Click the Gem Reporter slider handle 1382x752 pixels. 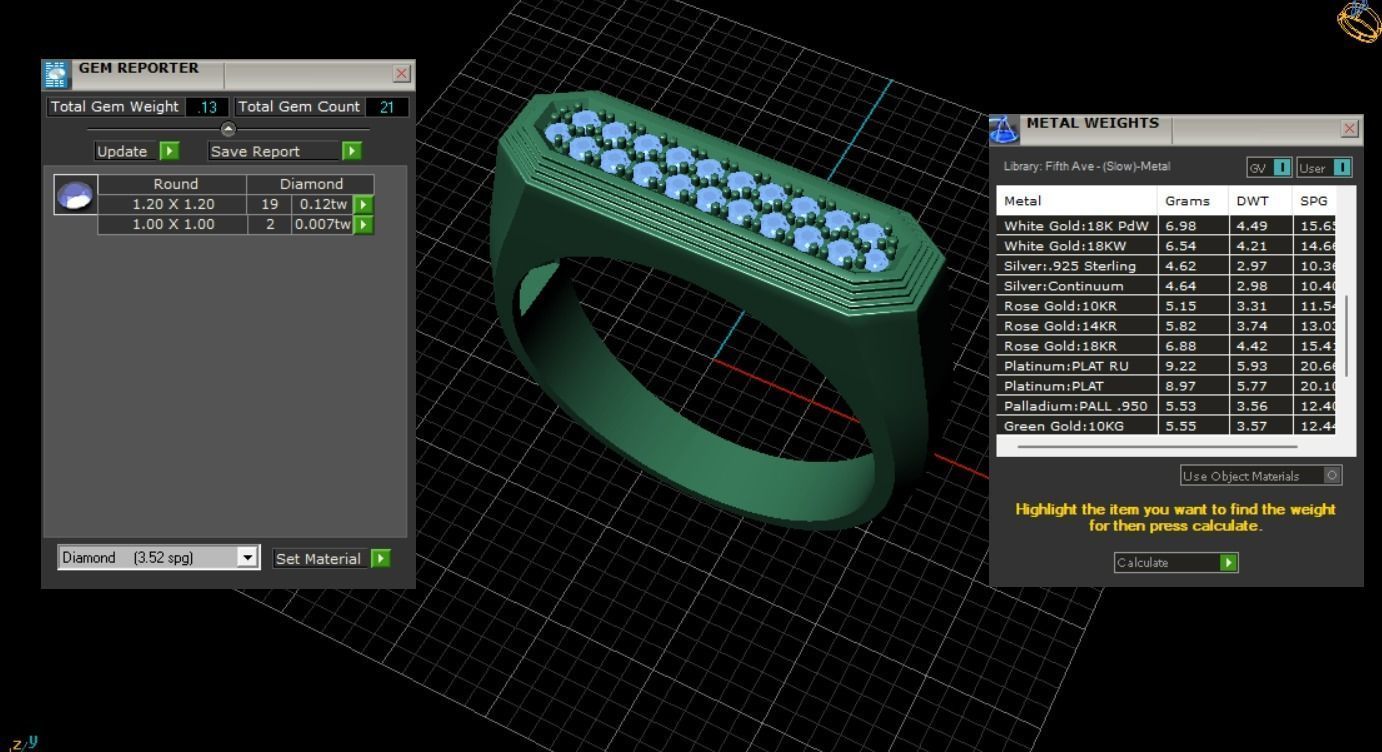(228, 129)
